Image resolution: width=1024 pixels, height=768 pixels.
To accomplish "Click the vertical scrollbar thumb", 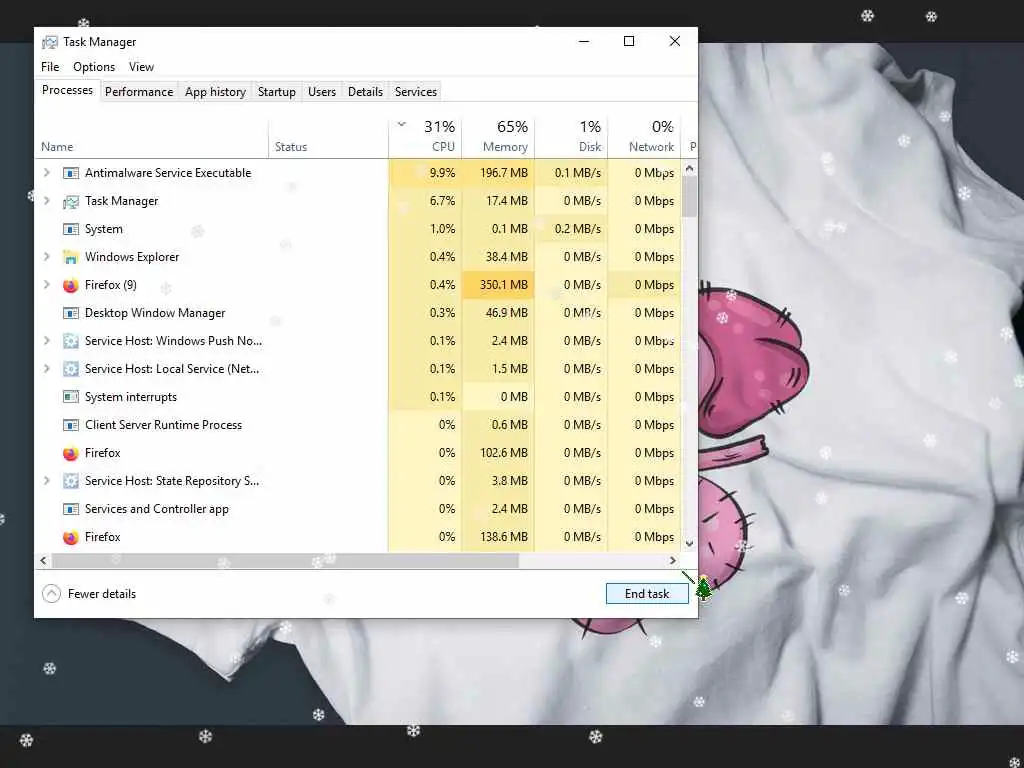I will pyautogui.click(x=690, y=197).
